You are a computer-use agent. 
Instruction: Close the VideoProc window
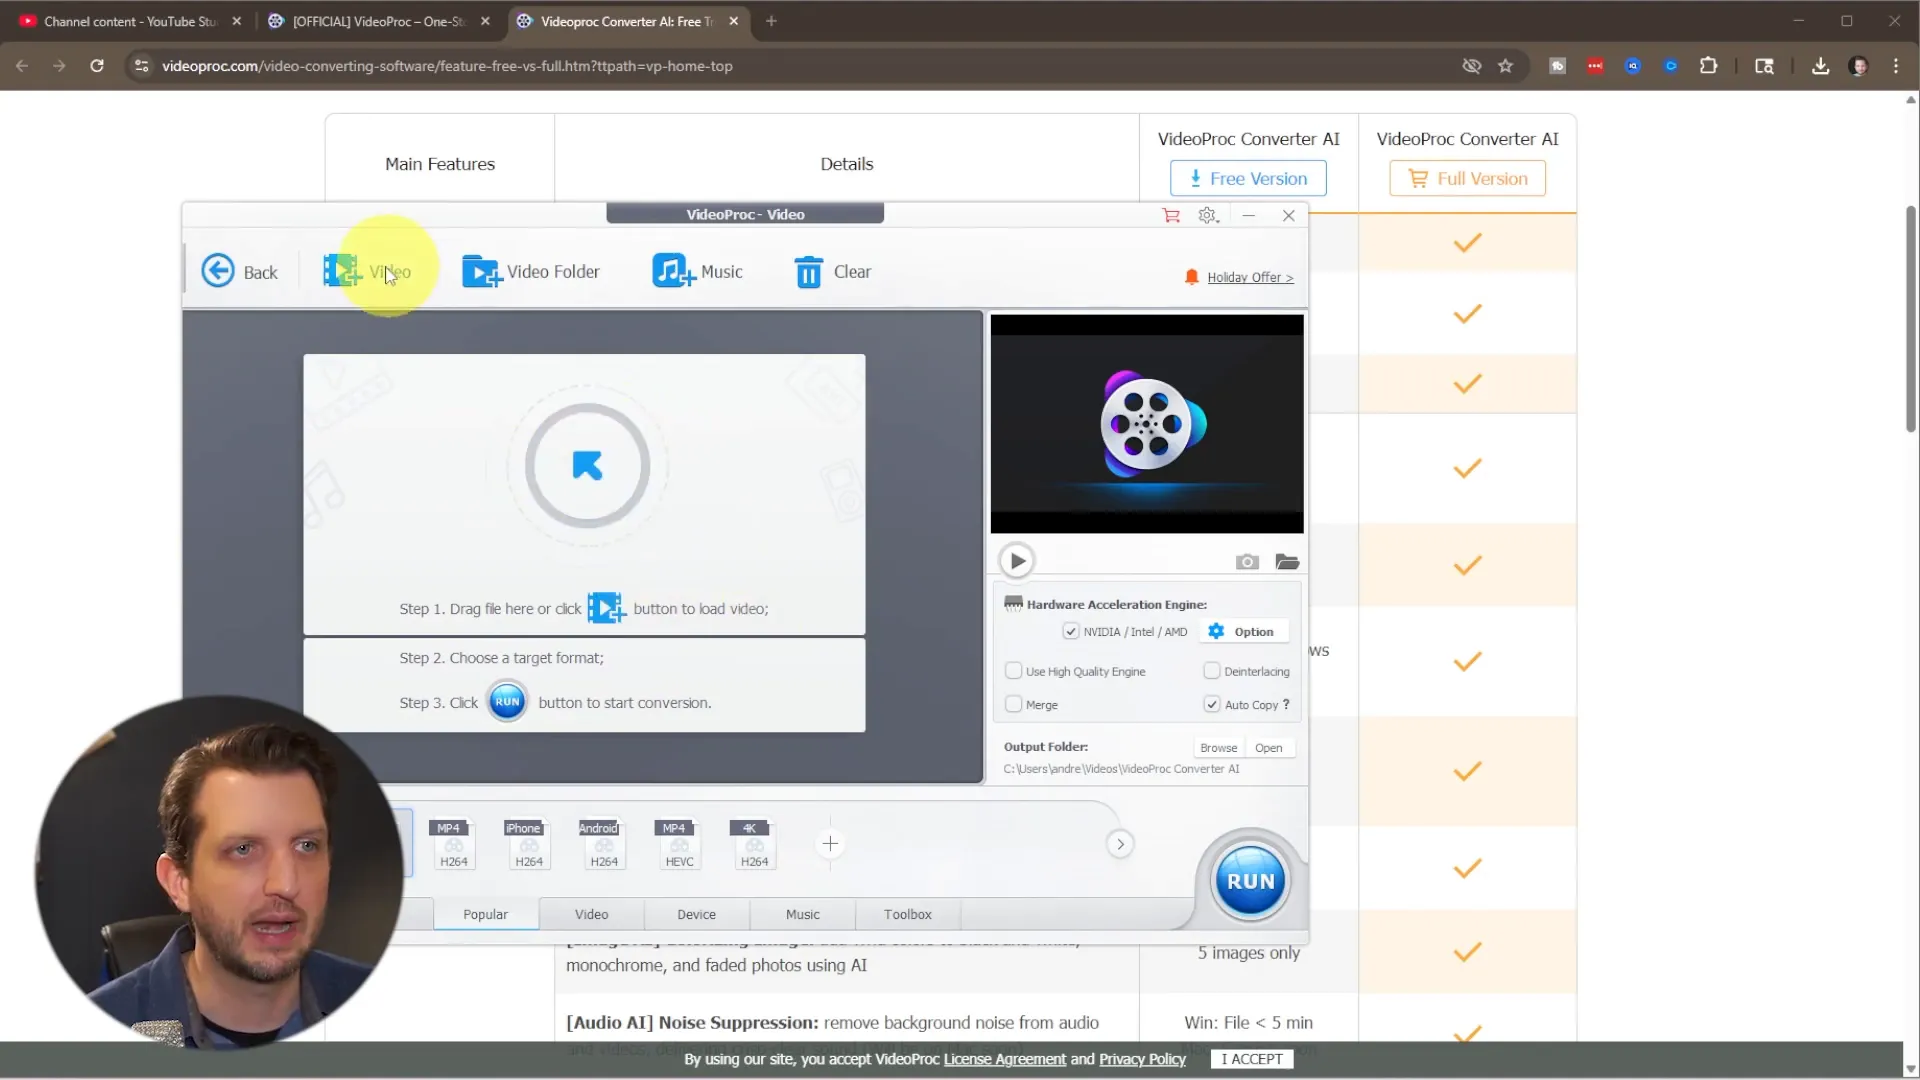coord(1289,216)
